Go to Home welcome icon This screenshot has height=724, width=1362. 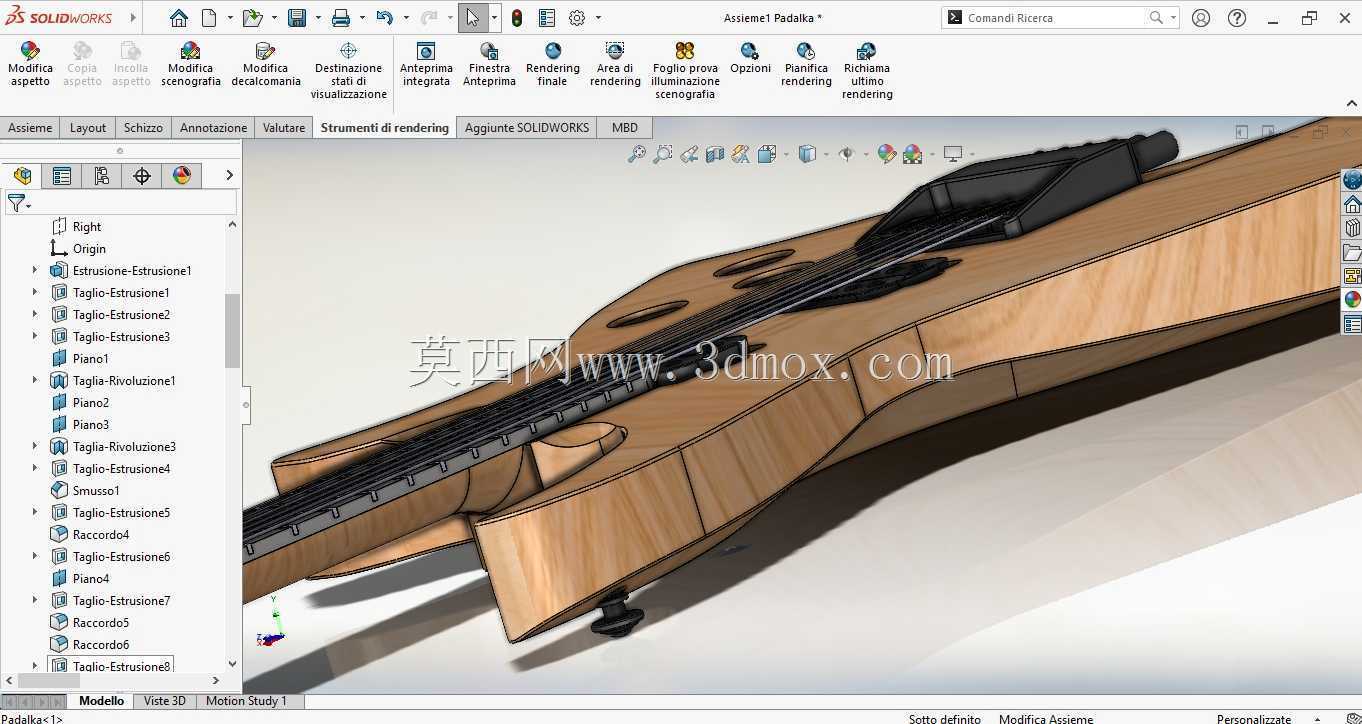click(x=178, y=18)
